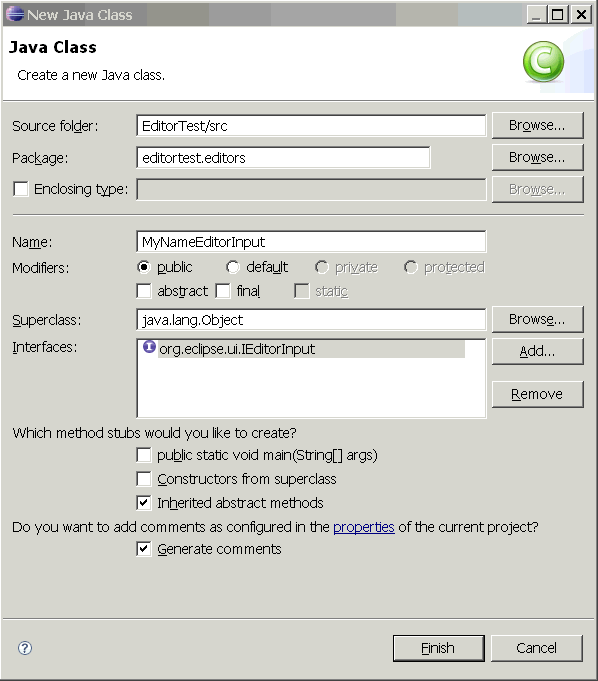Click the green Java class wizard icon
This screenshot has height=681, width=598.
(x=543, y=62)
